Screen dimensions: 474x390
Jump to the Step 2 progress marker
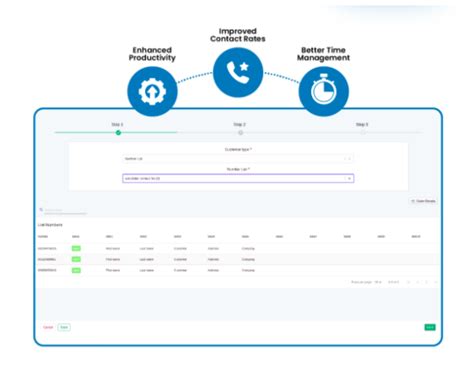240,133
